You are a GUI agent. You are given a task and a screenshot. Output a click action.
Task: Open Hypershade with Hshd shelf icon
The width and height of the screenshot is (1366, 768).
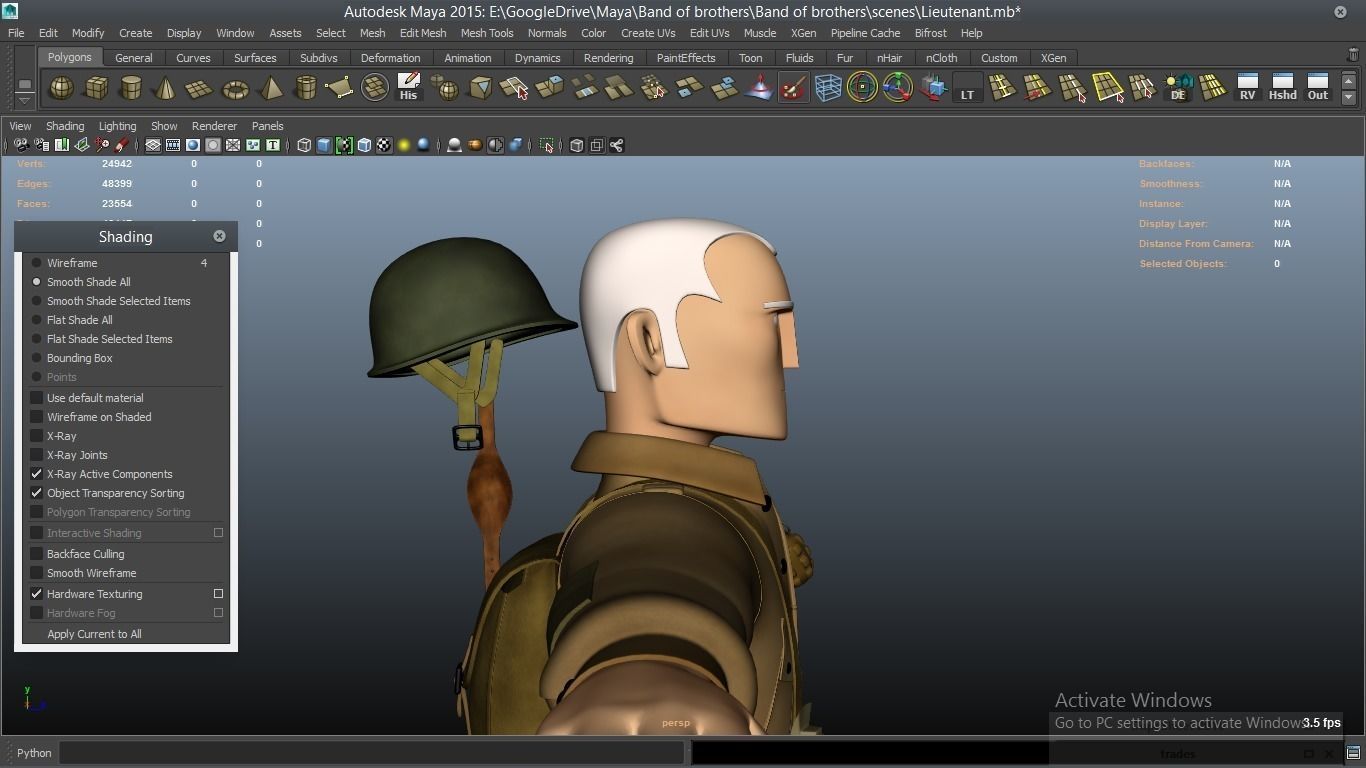[1282, 87]
